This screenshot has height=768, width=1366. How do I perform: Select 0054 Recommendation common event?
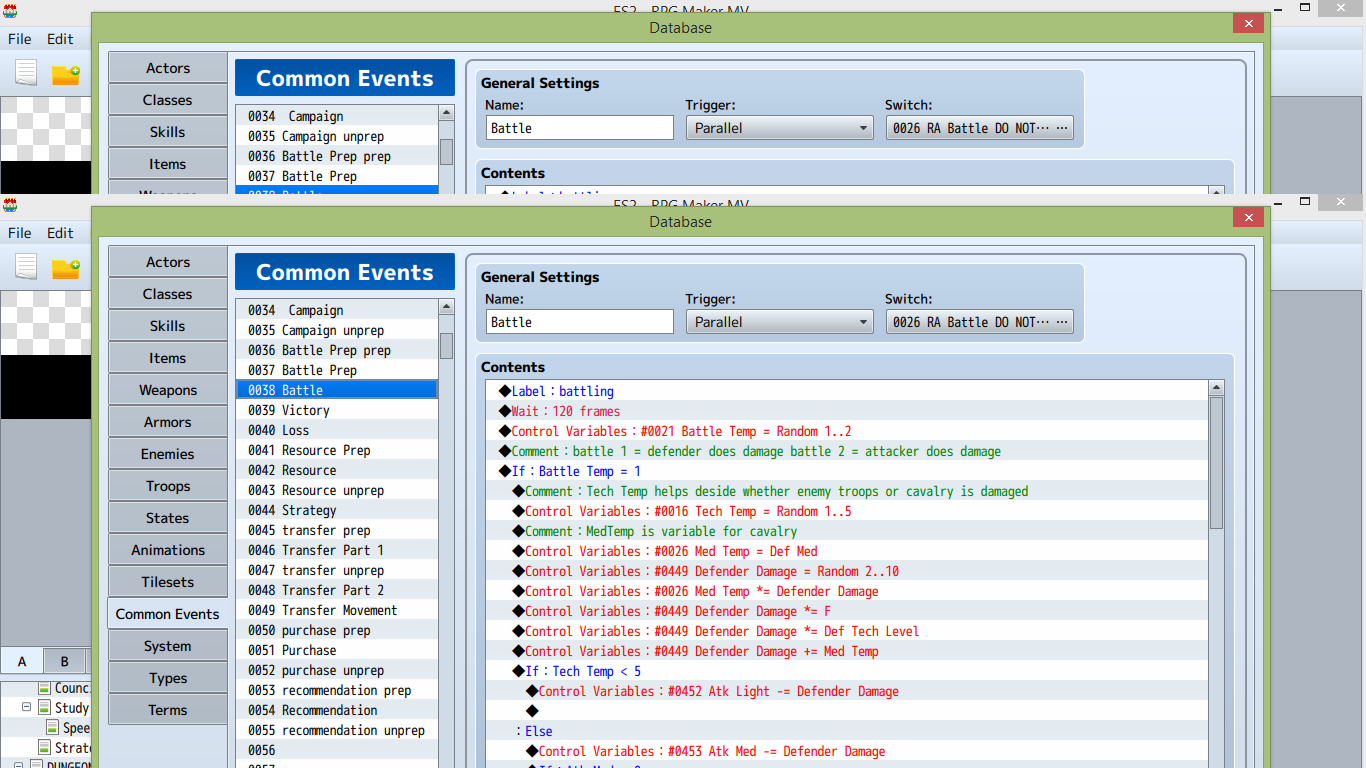(x=337, y=710)
